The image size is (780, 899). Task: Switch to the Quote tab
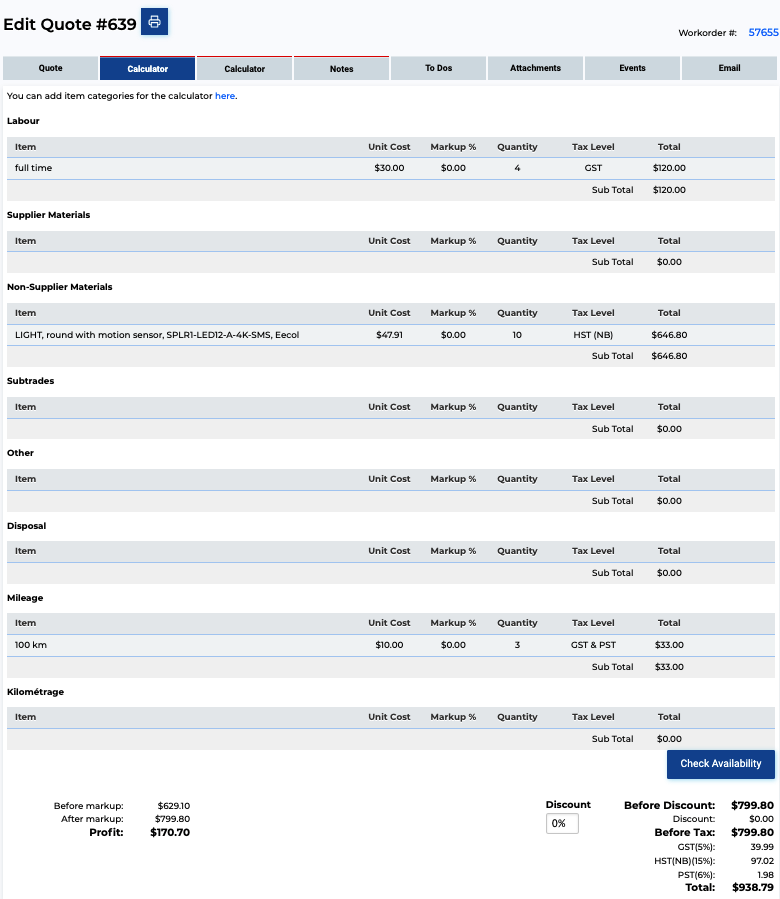(x=50, y=68)
